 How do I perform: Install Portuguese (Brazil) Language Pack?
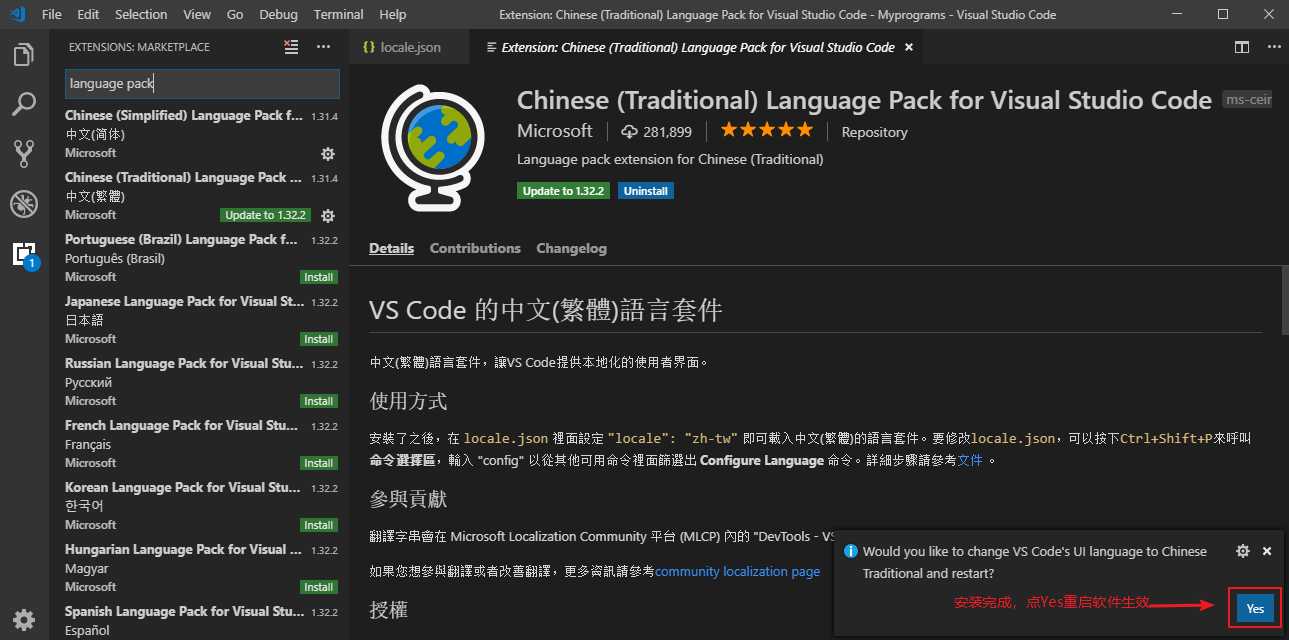coord(318,277)
